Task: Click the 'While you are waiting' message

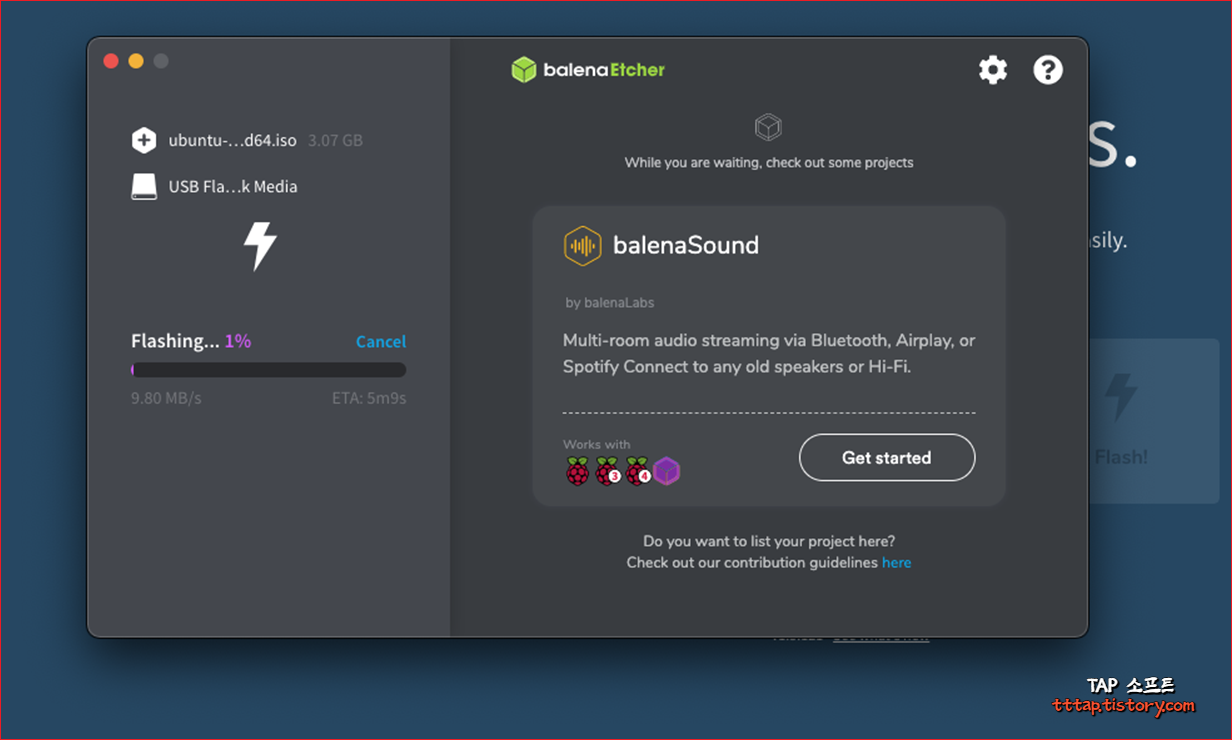Action: click(769, 162)
